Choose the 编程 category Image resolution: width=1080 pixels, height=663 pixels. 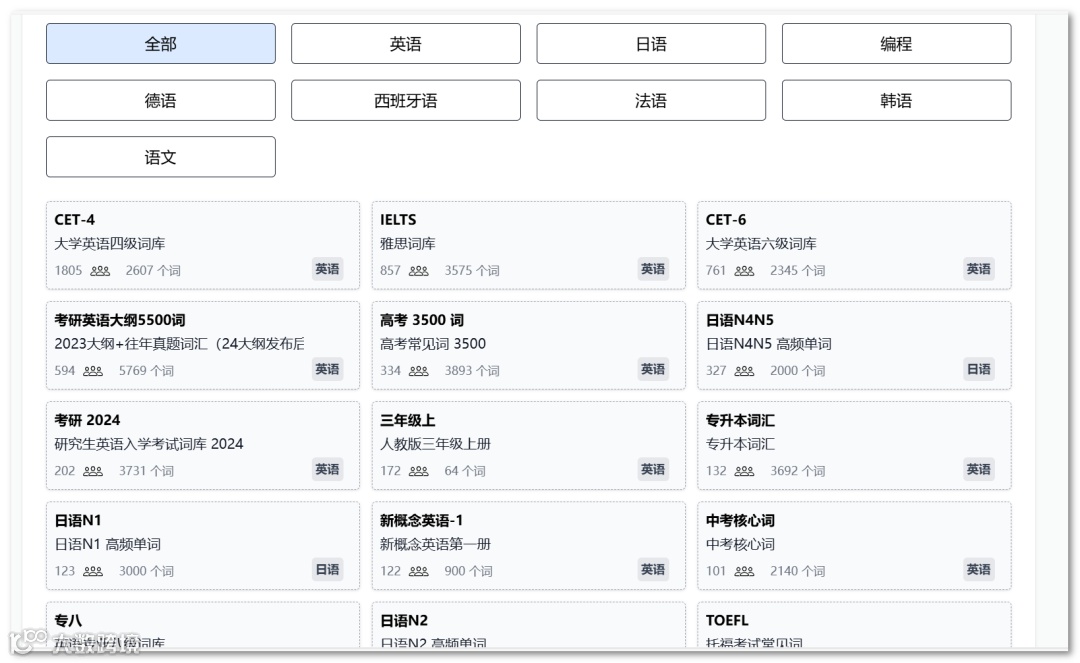[896, 43]
